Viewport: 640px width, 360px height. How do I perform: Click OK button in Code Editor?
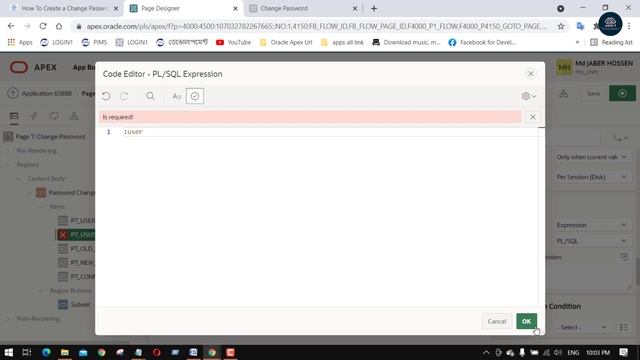[x=526, y=321]
